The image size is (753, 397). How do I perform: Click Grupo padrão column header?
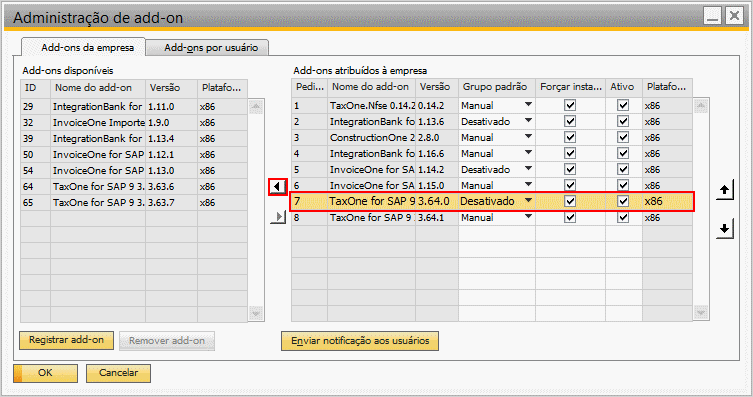[x=497, y=87]
